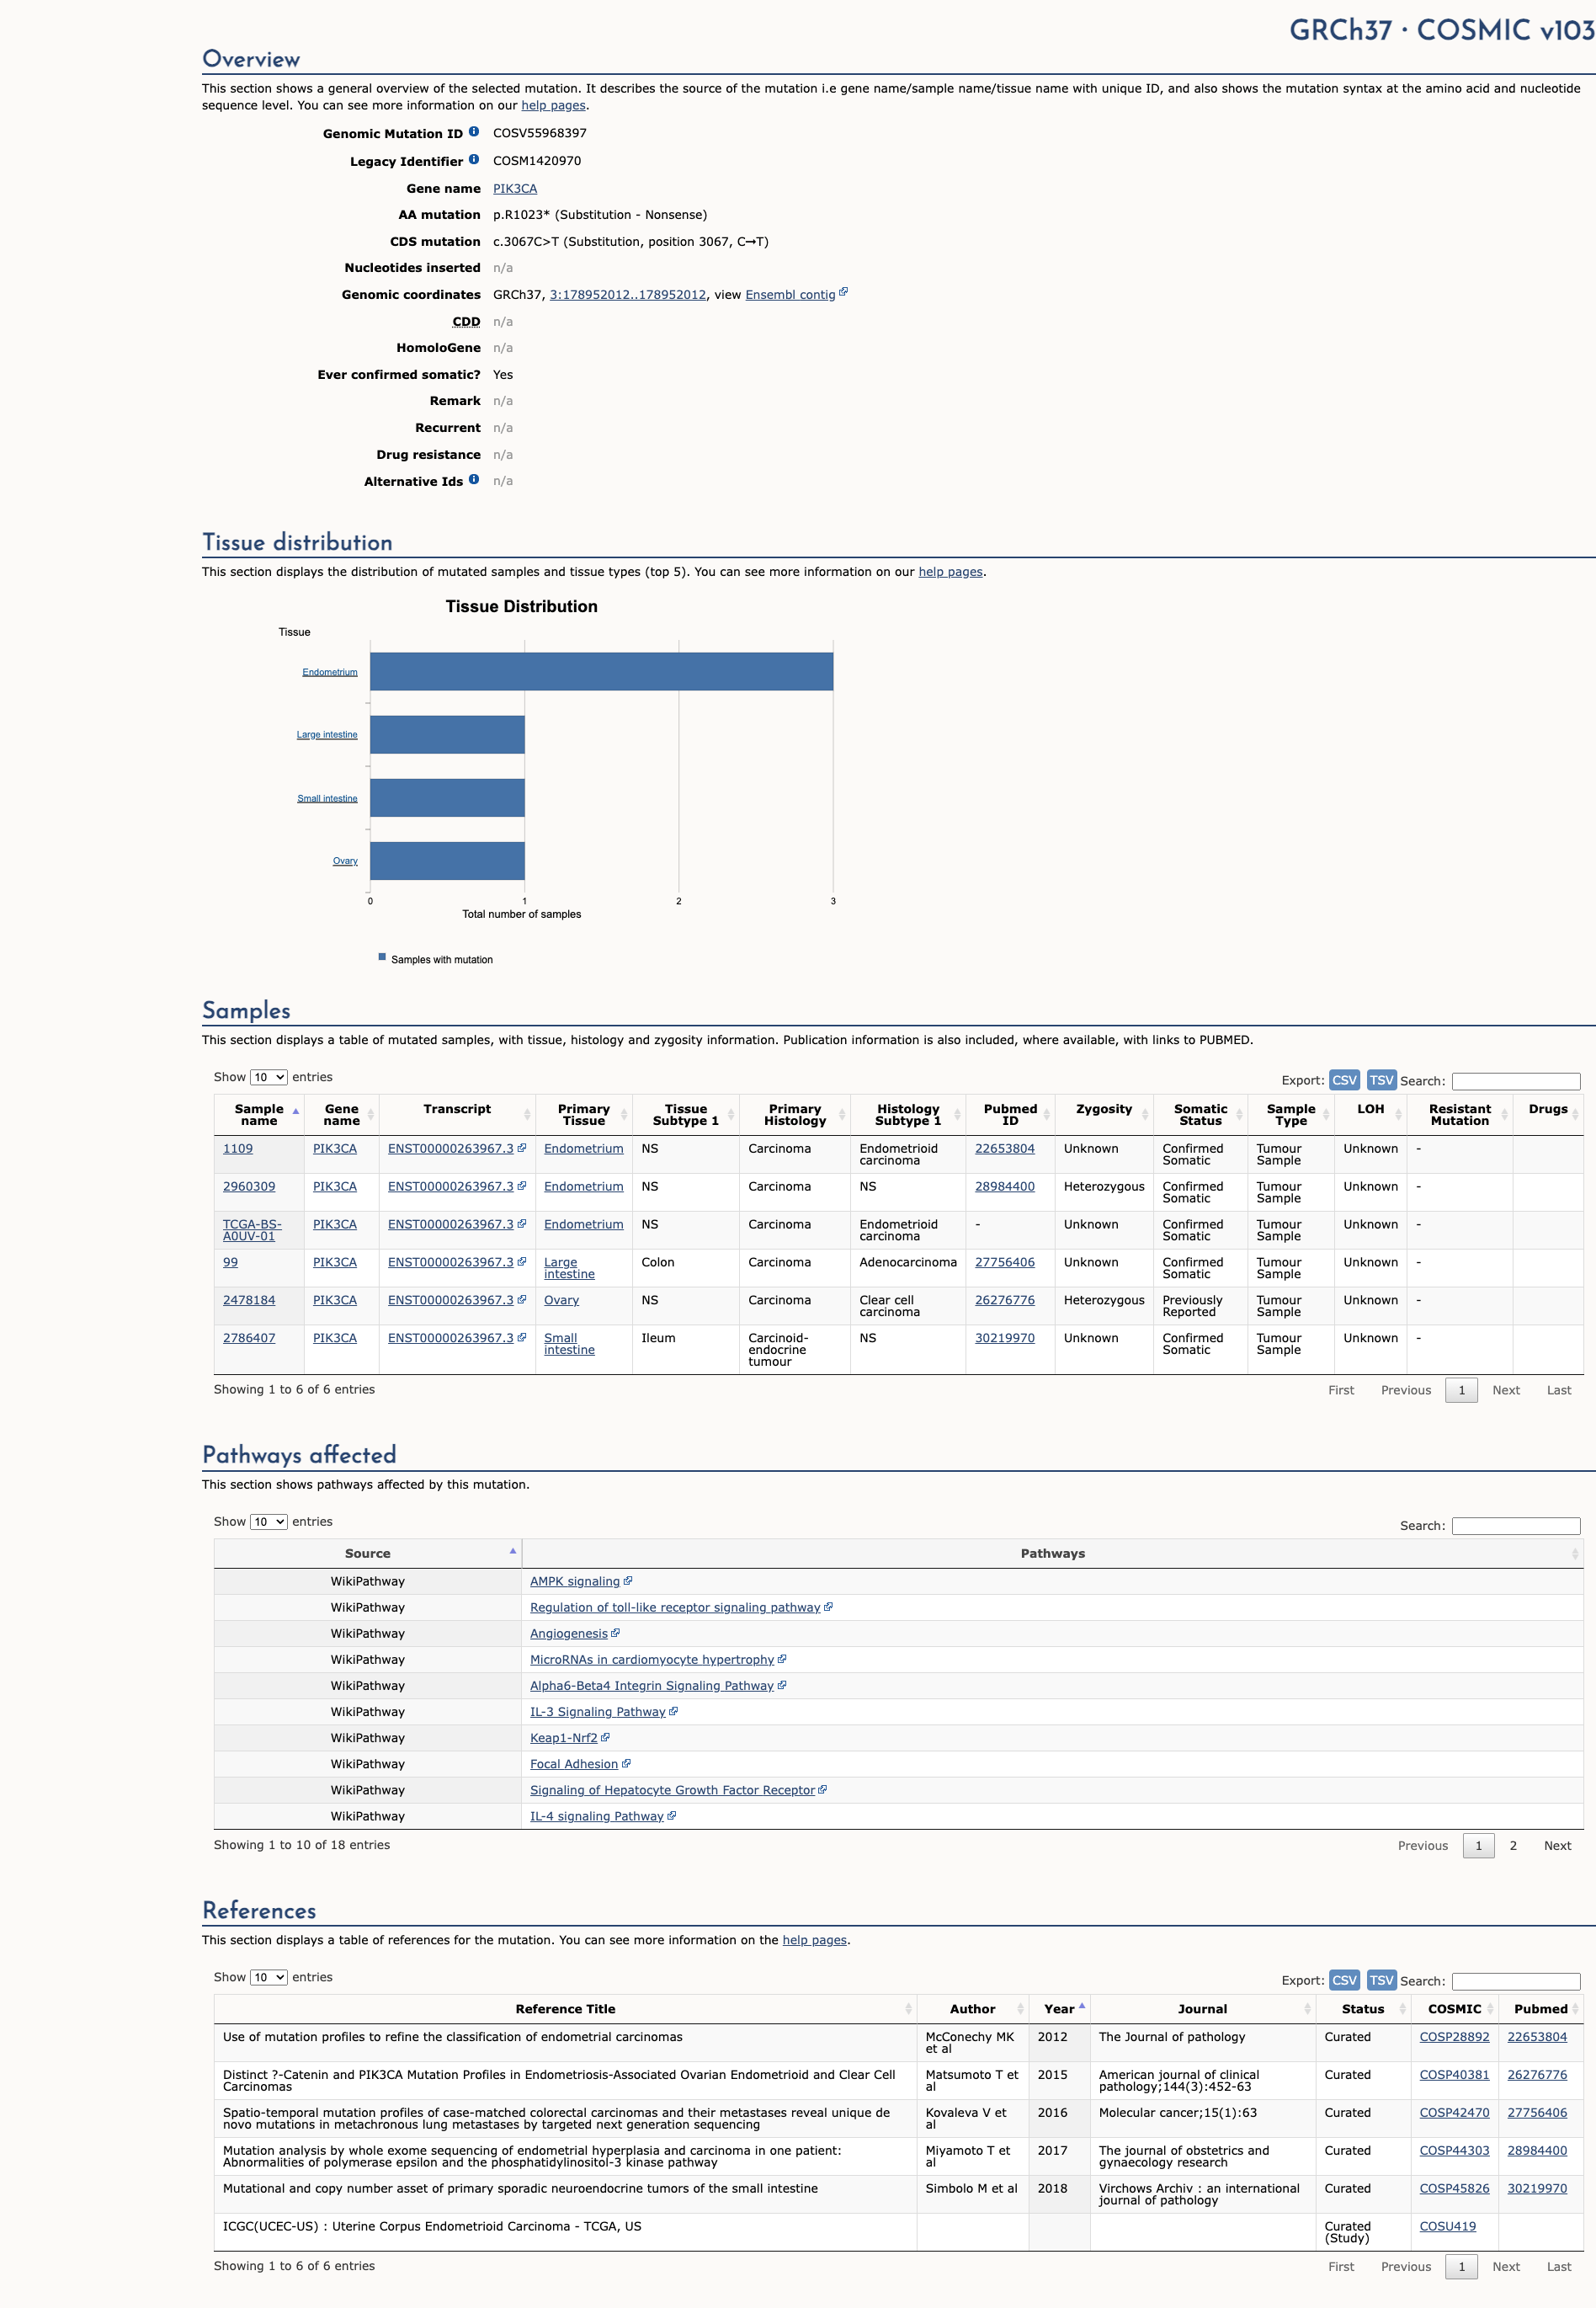The width and height of the screenshot is (1596, 2308).
Task: Click external link icon beside AMPK signaling
Action: coord(628,1581)
